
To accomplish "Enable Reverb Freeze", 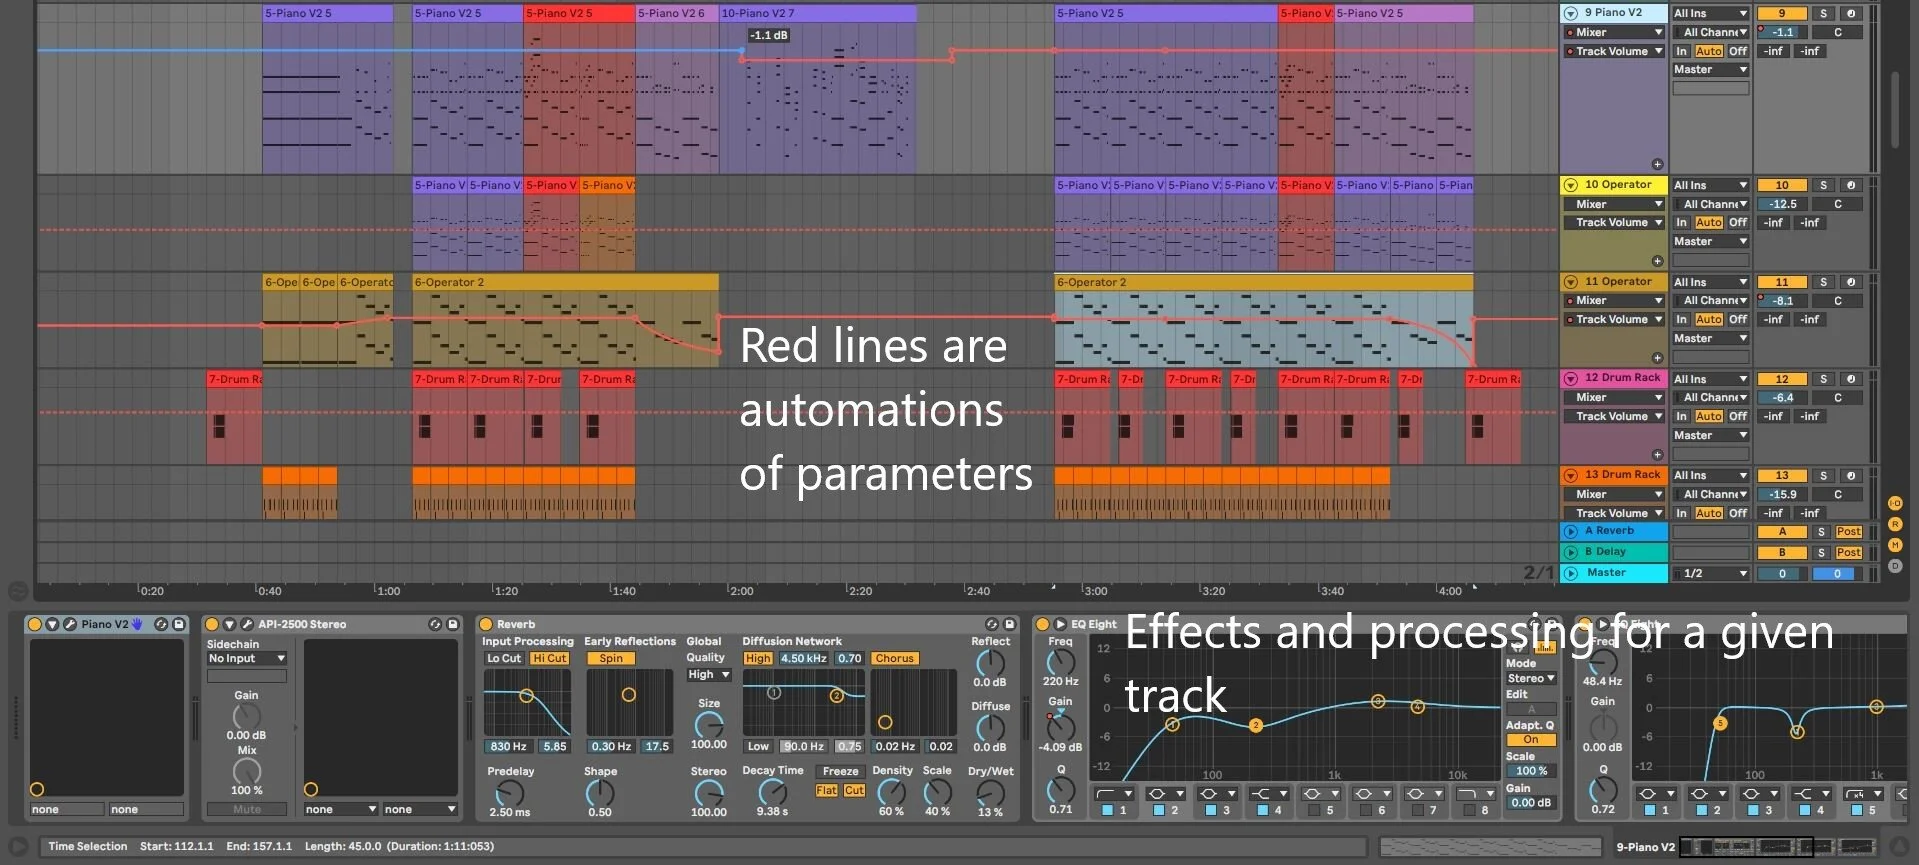I will pyautogui.click(x=840, y=772).
